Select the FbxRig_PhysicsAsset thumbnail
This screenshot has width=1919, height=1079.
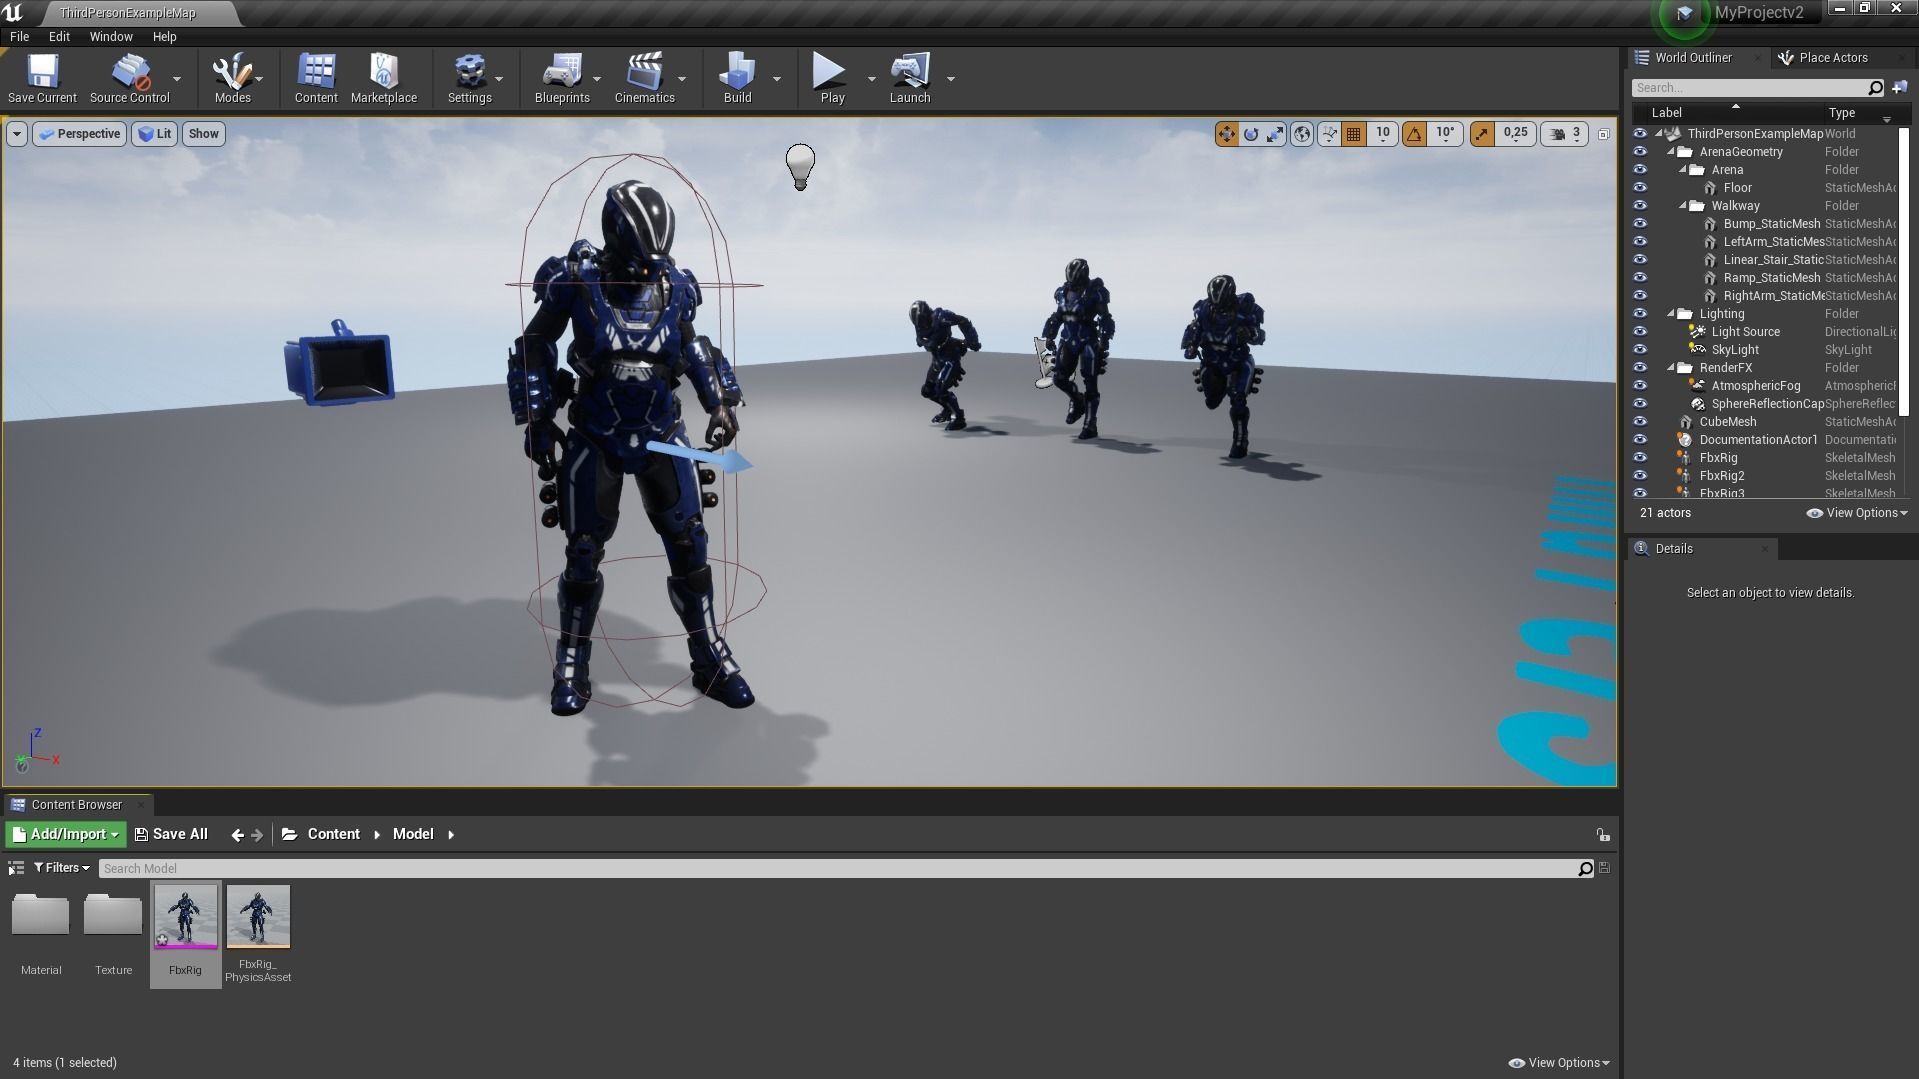click(x=257, y=915)
